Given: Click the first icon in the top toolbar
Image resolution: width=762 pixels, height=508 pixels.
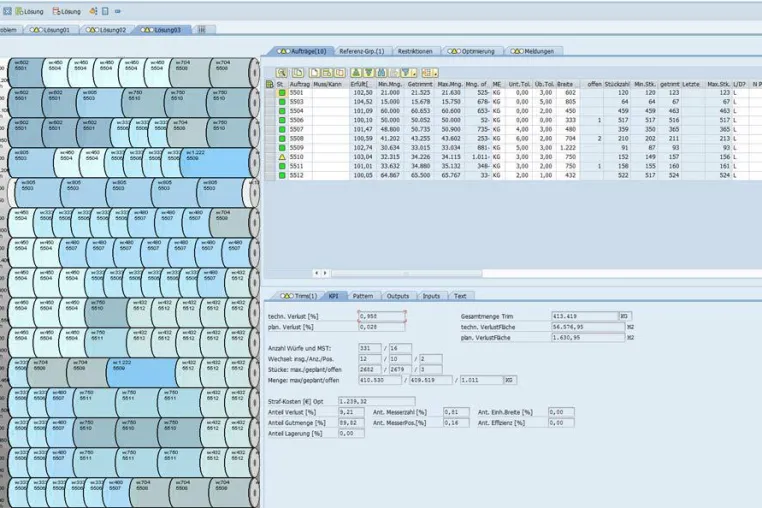Looking at the screenshot, I should (7, 11).
